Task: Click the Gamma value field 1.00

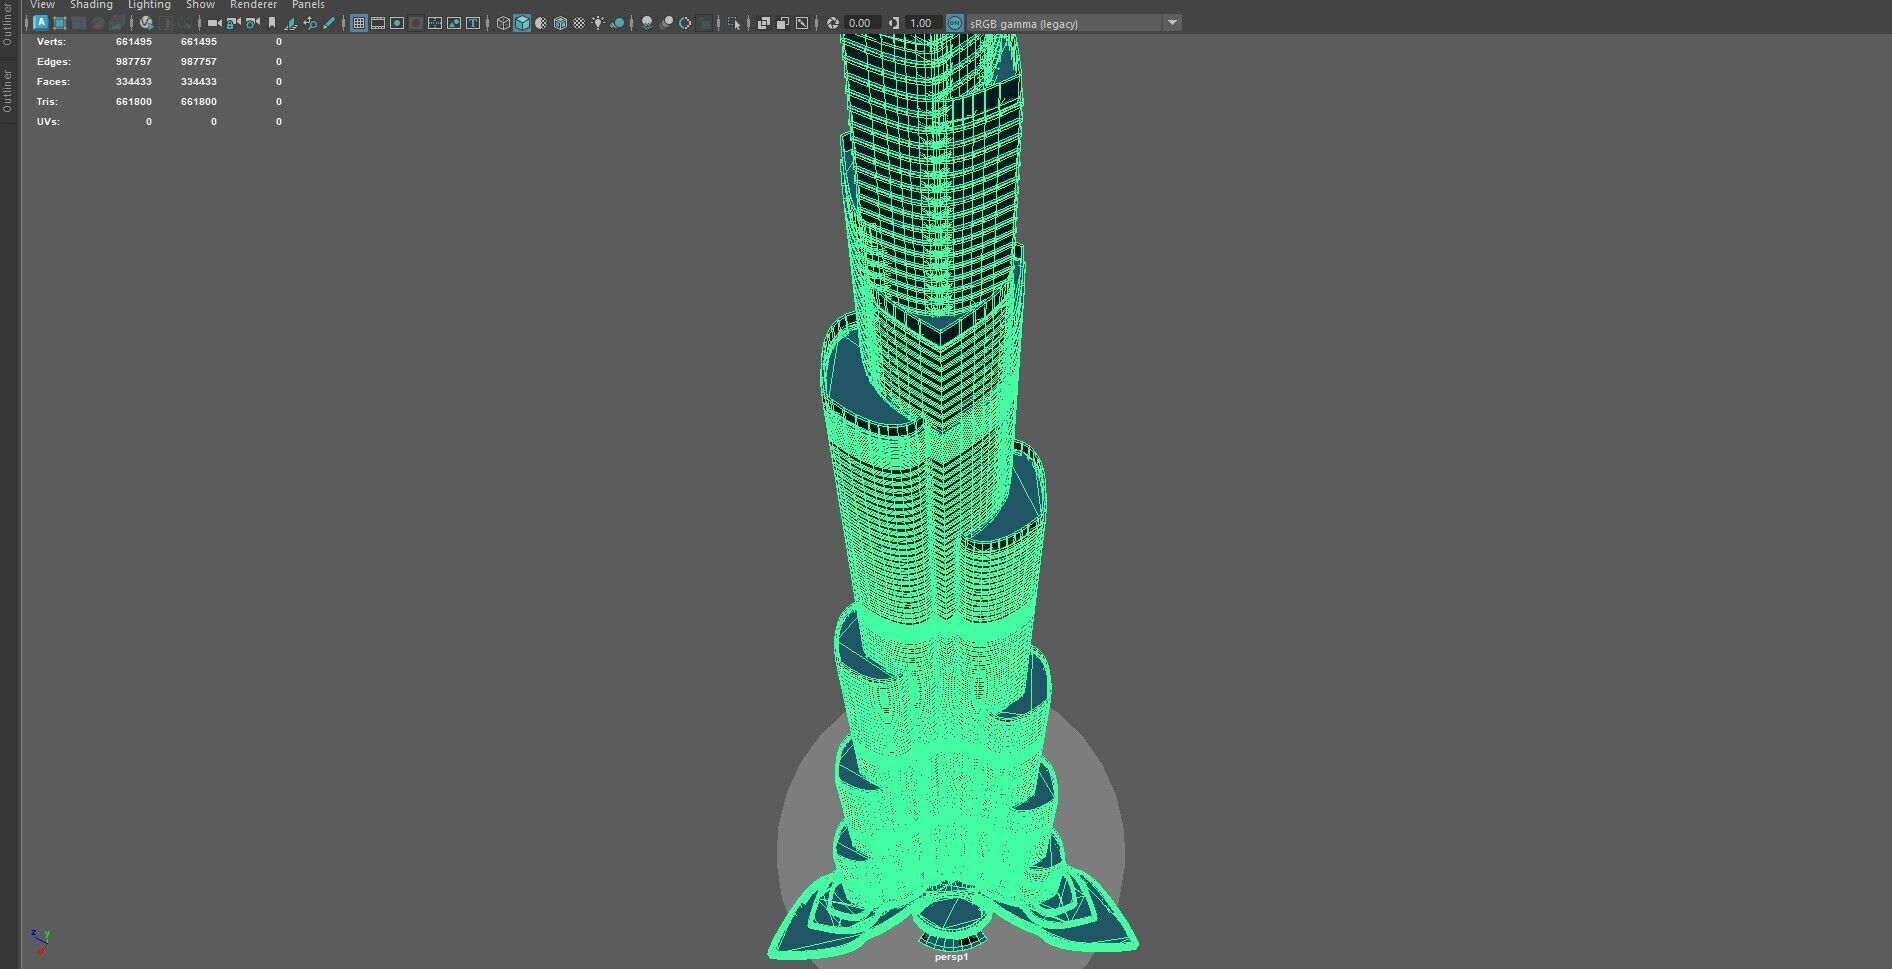Action: point(923,22)
